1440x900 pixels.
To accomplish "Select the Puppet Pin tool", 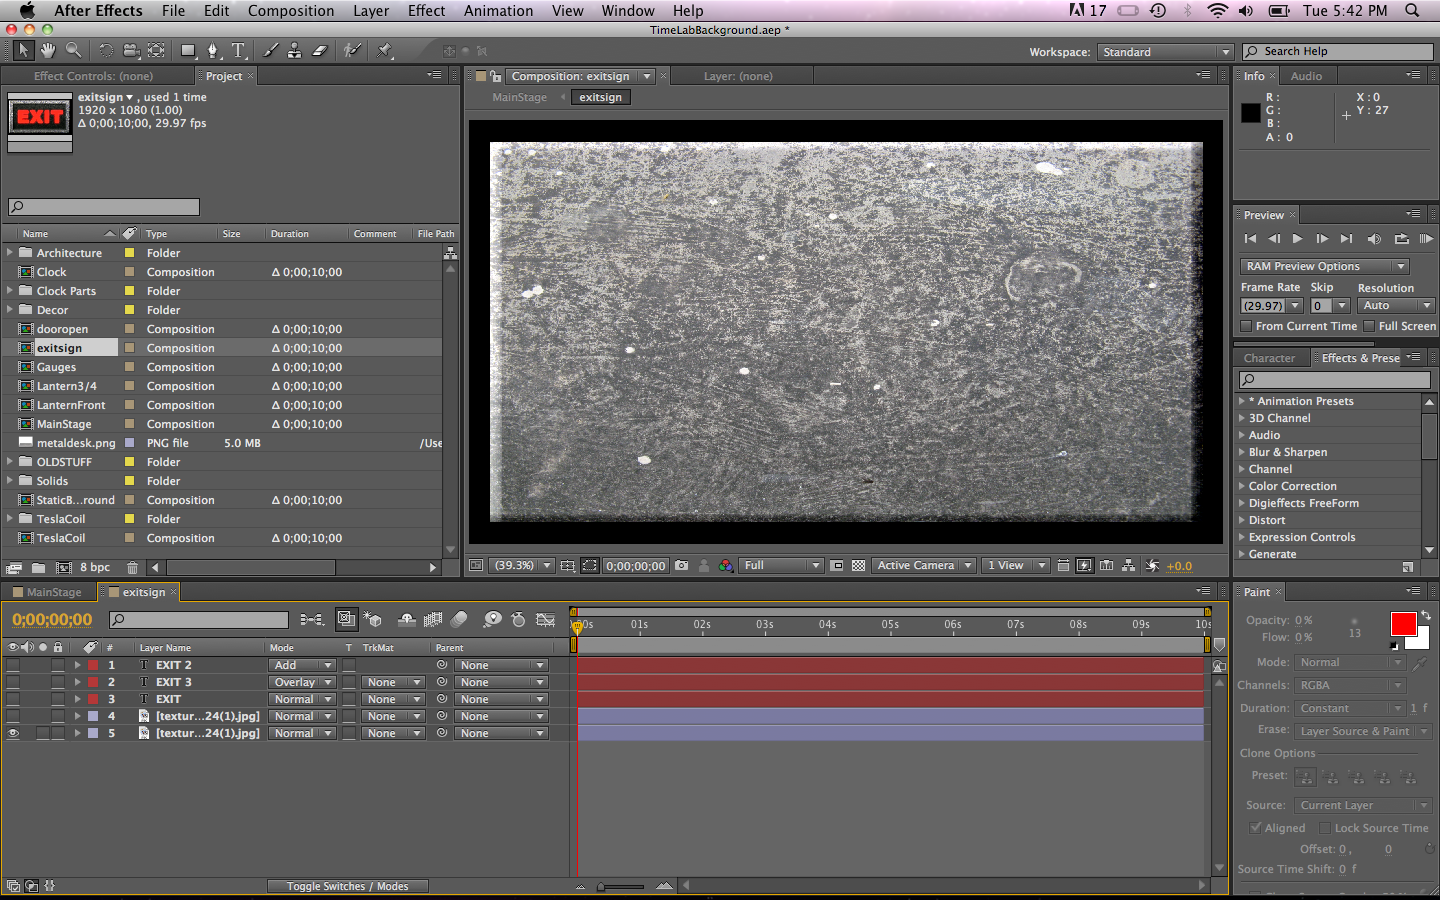I will 385,50.
